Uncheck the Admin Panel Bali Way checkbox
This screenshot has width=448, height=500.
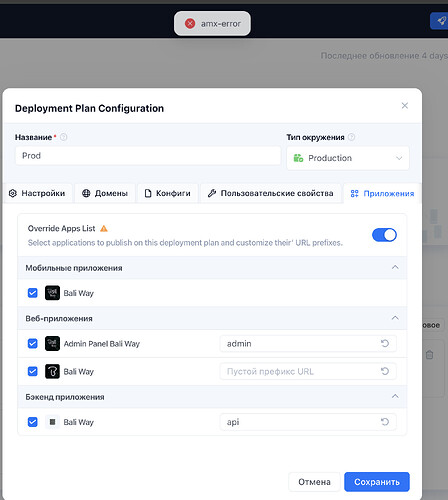(33, 343)
